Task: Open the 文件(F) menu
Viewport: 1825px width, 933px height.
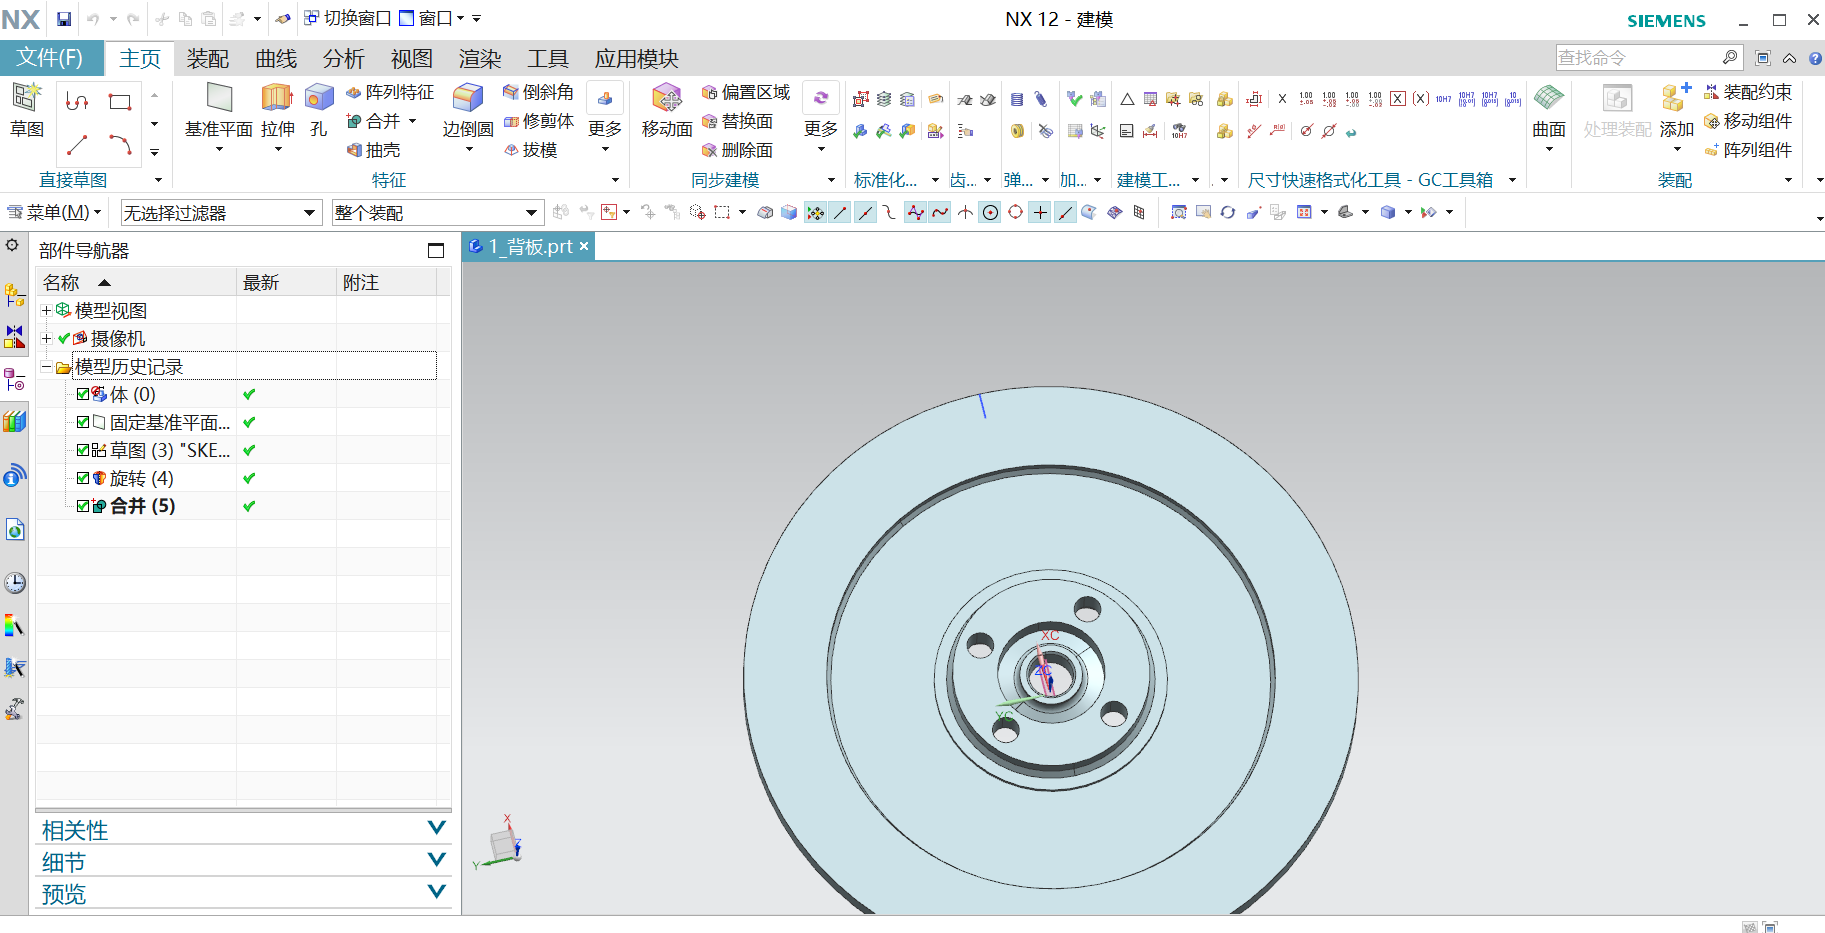Action: pyautogui.click(x=51, y=58)
